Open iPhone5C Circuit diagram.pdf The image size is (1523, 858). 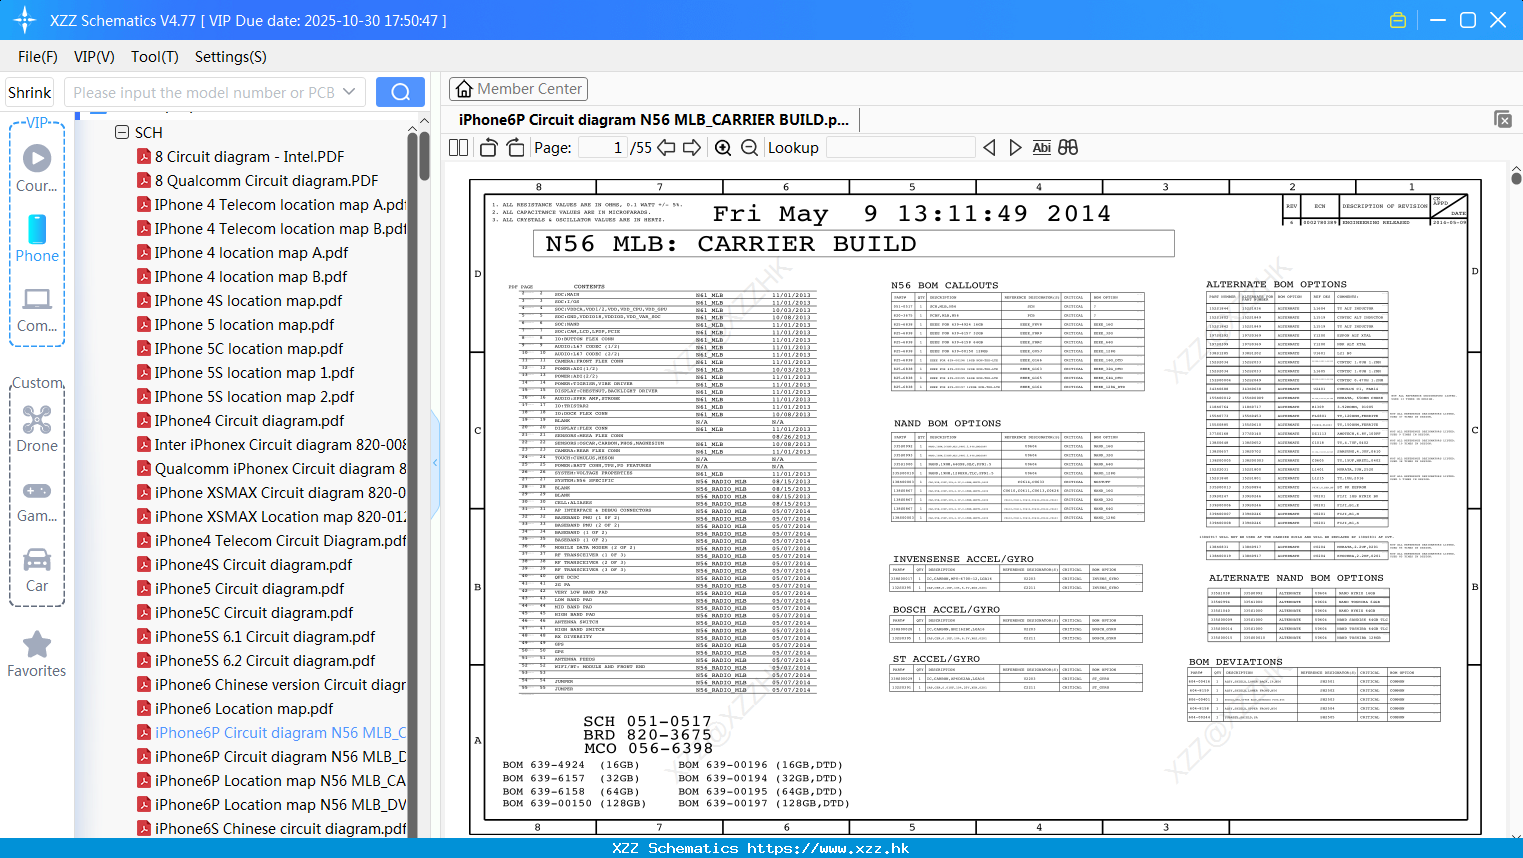point(254,612)
